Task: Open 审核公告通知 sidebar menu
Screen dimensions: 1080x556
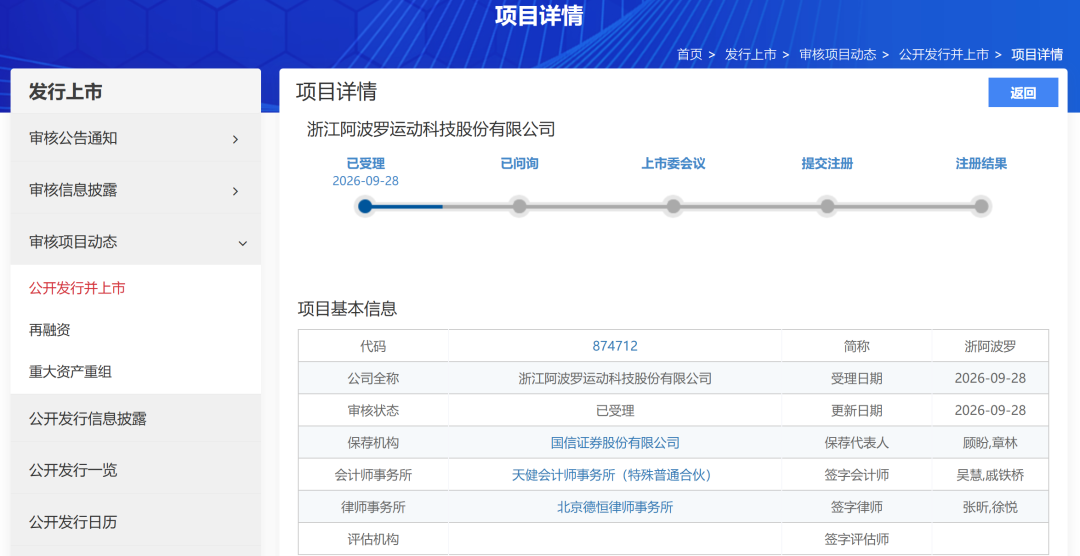Action: click(136, 138)
